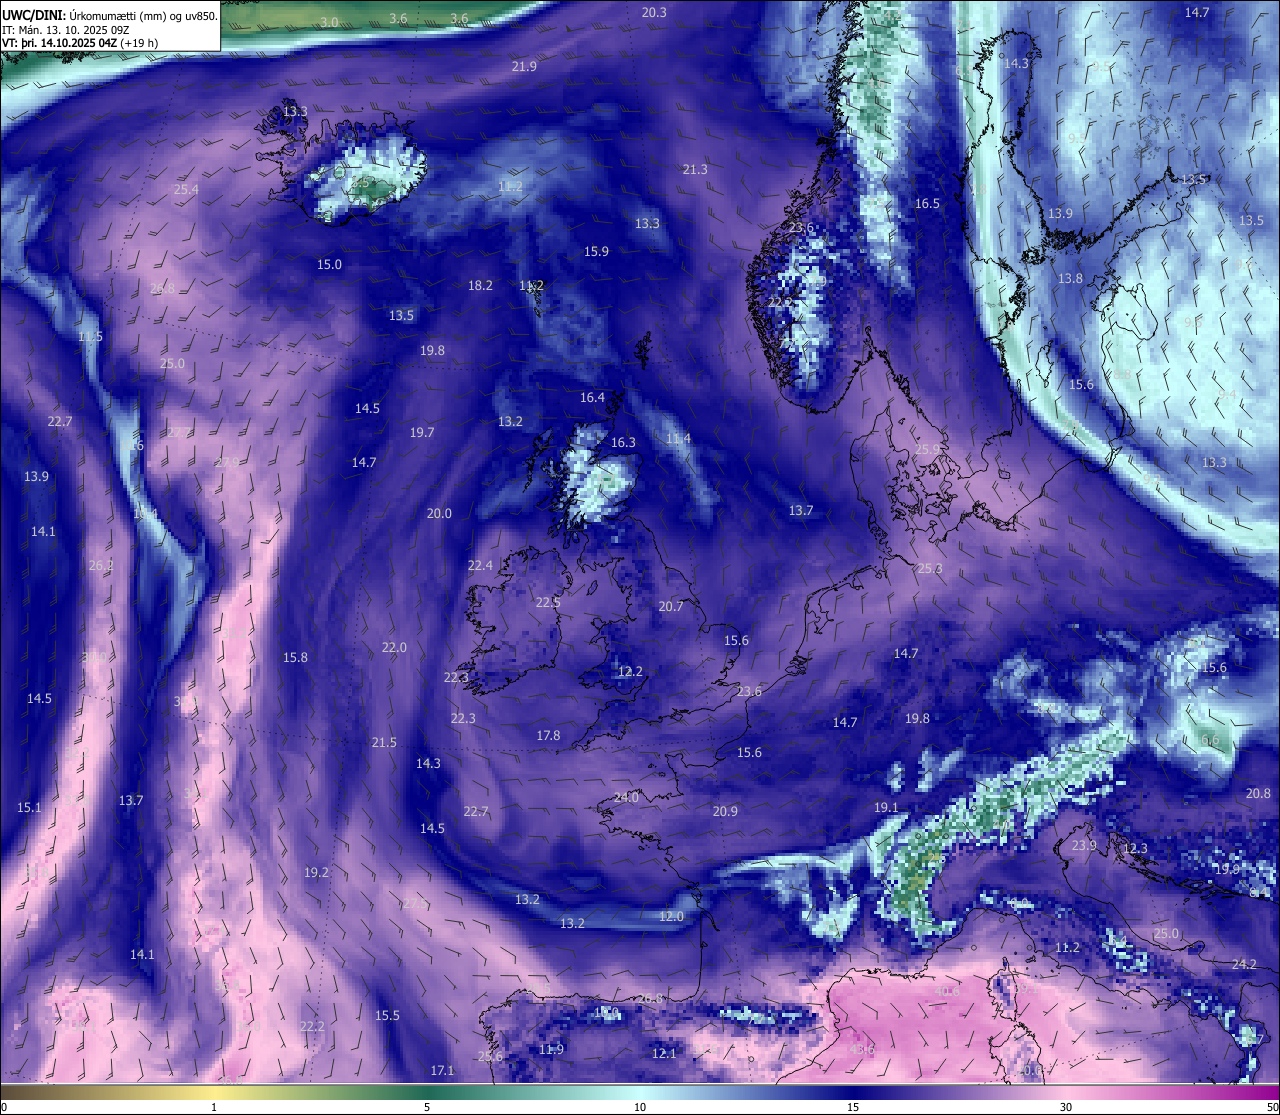
Task: Click the 17.8 value southwest of England
Action: pos(548,735)
